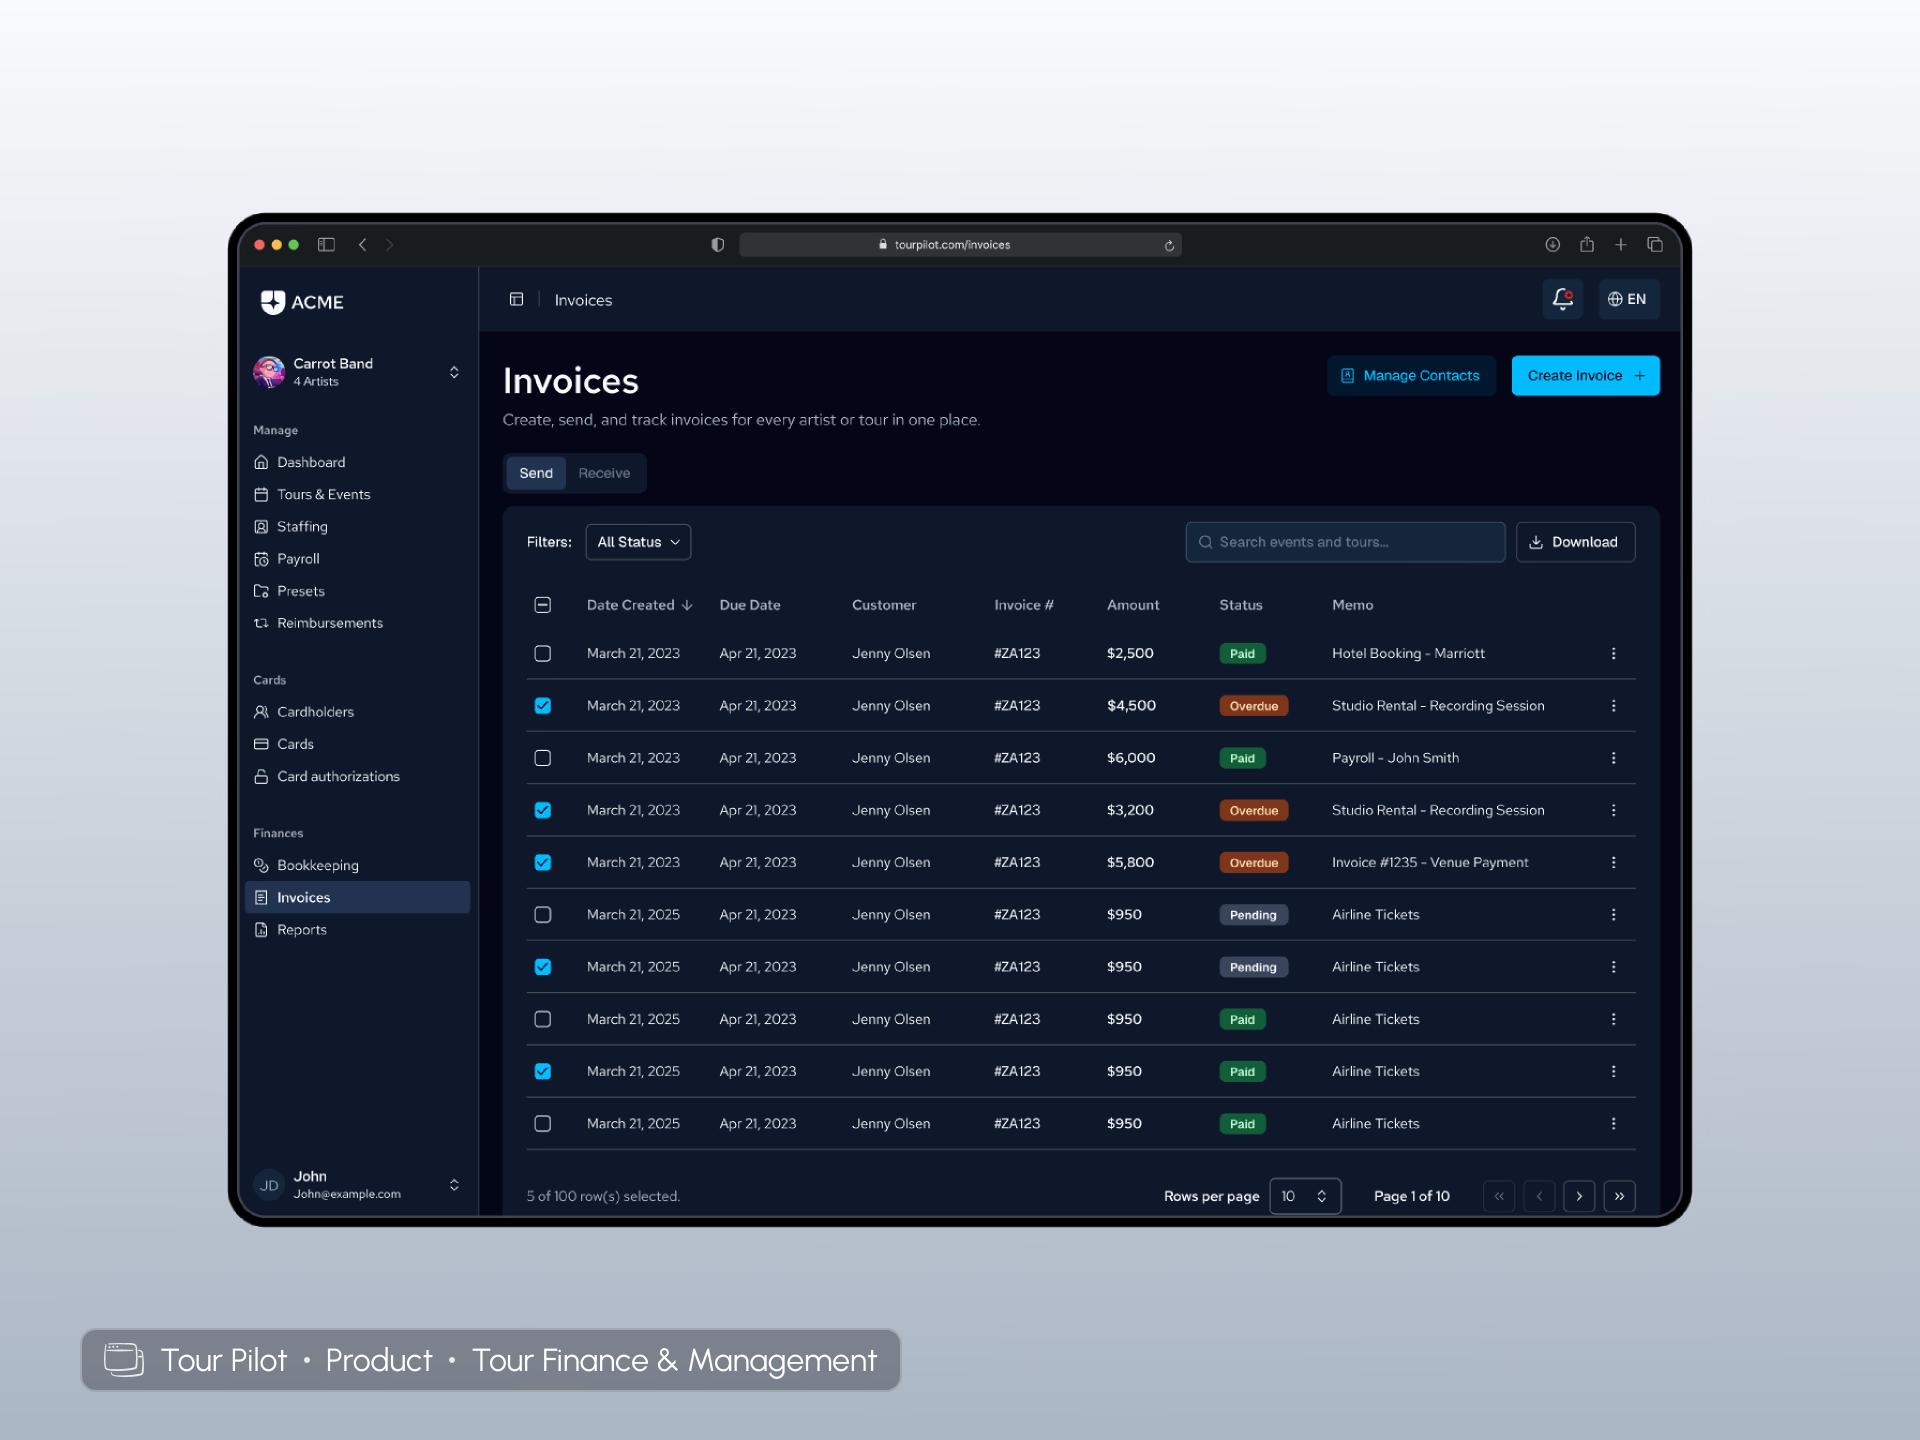Click the Manage Contacts button
This screenshot has width=1920, height=1440.
point(1411,376)
